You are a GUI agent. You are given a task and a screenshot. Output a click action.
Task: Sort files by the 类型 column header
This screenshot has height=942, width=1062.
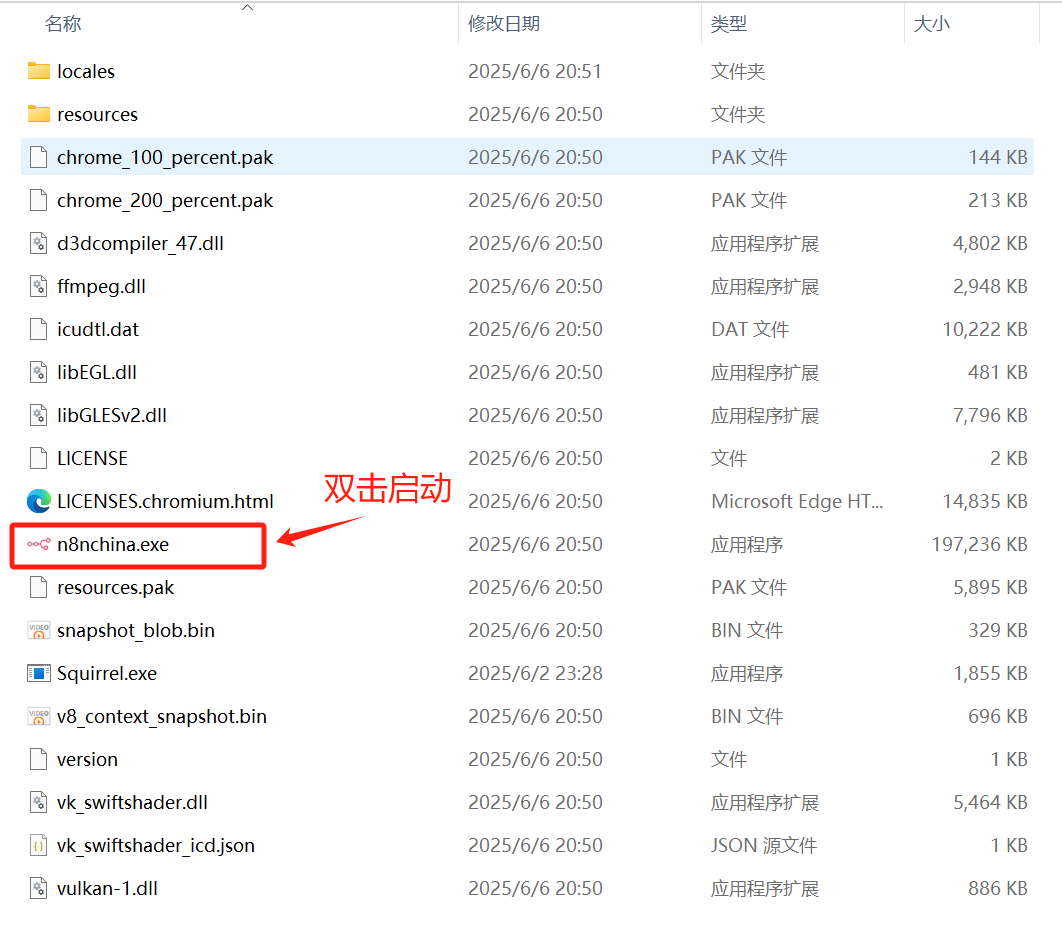click(x=729, y=24)
